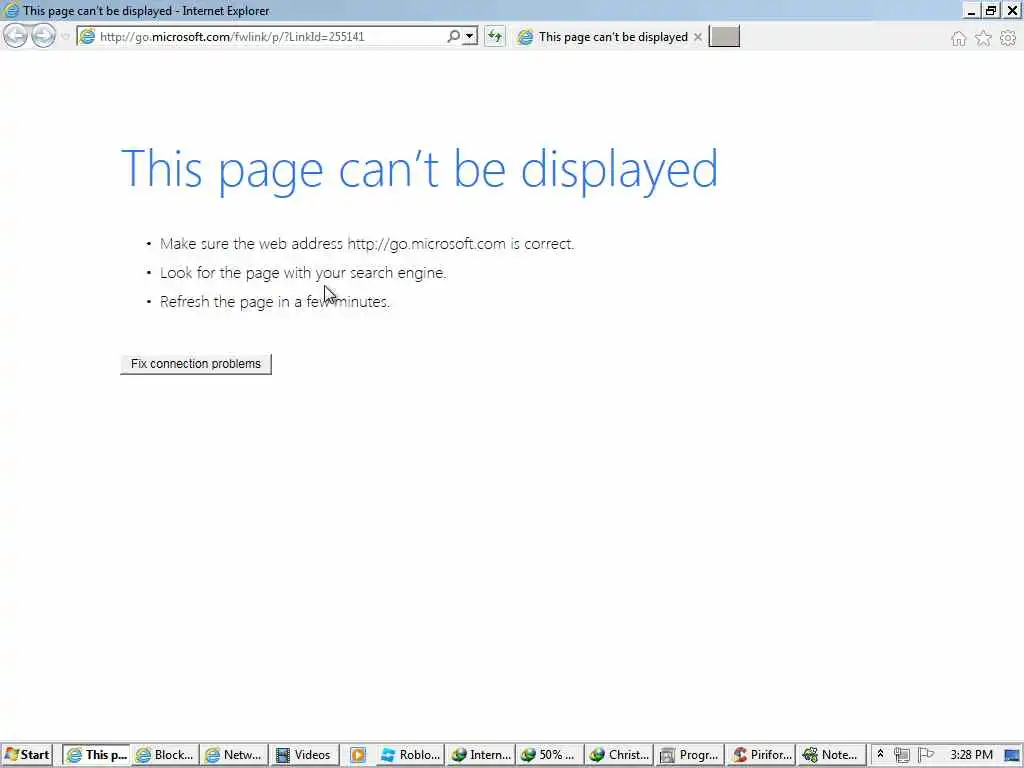Screen dimensions: 1024x768
Task: Close the current tab with the X
Action: (x=697, y=37)
